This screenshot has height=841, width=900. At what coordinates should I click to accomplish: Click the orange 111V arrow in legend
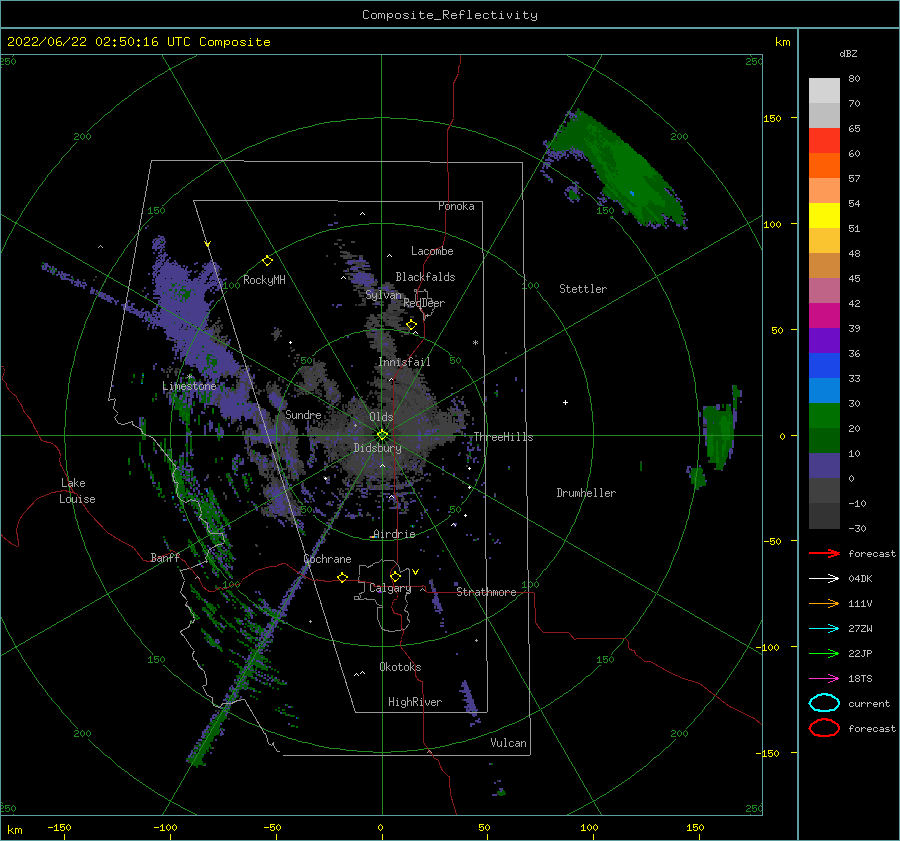(x=824, y=603)
